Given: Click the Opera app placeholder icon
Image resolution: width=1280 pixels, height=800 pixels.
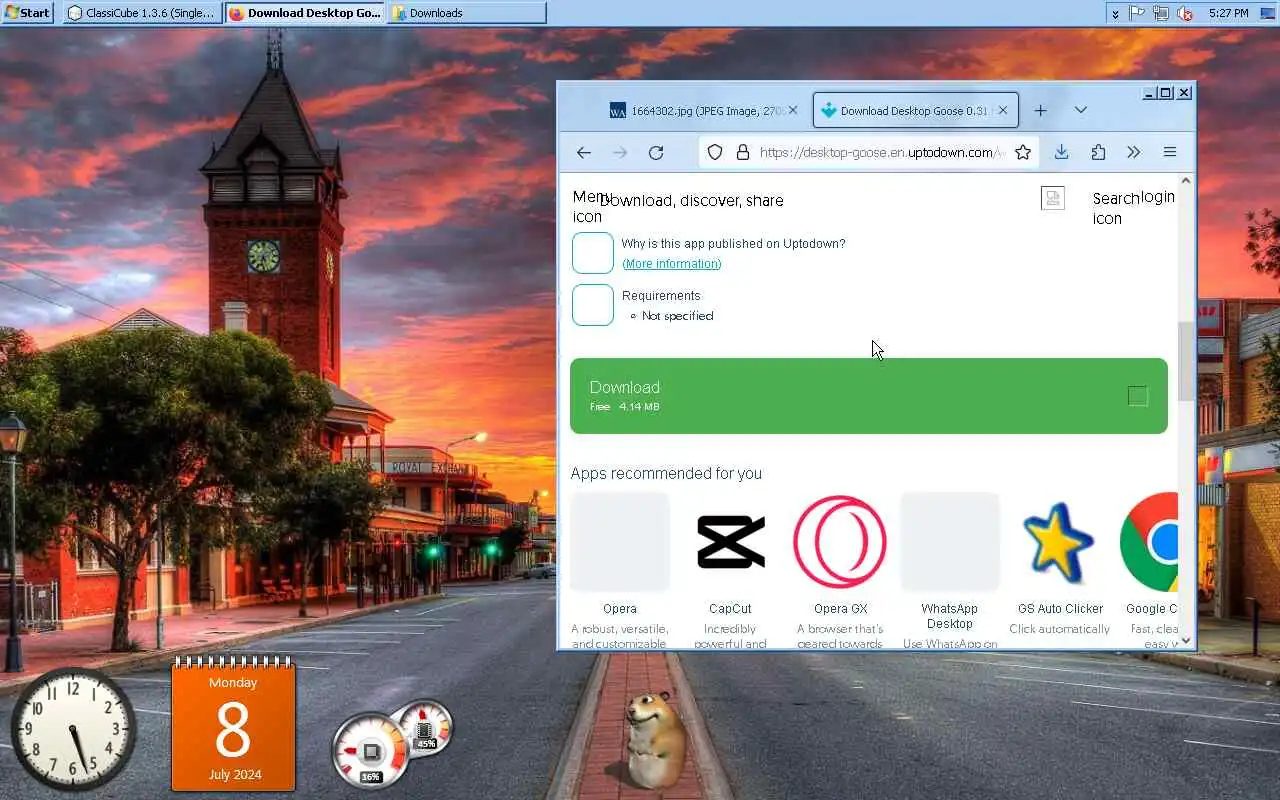Looking at the screenshot, I should pos(620,541).
